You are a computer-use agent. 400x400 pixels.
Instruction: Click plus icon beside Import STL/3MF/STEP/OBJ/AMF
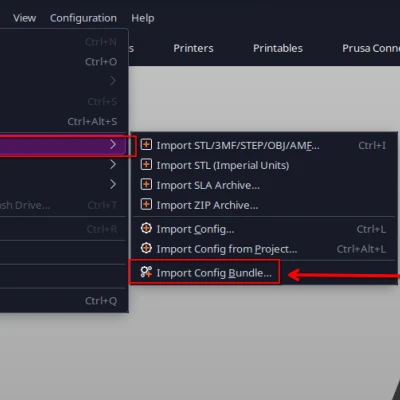pyautogui.click(x=146, y=145)
